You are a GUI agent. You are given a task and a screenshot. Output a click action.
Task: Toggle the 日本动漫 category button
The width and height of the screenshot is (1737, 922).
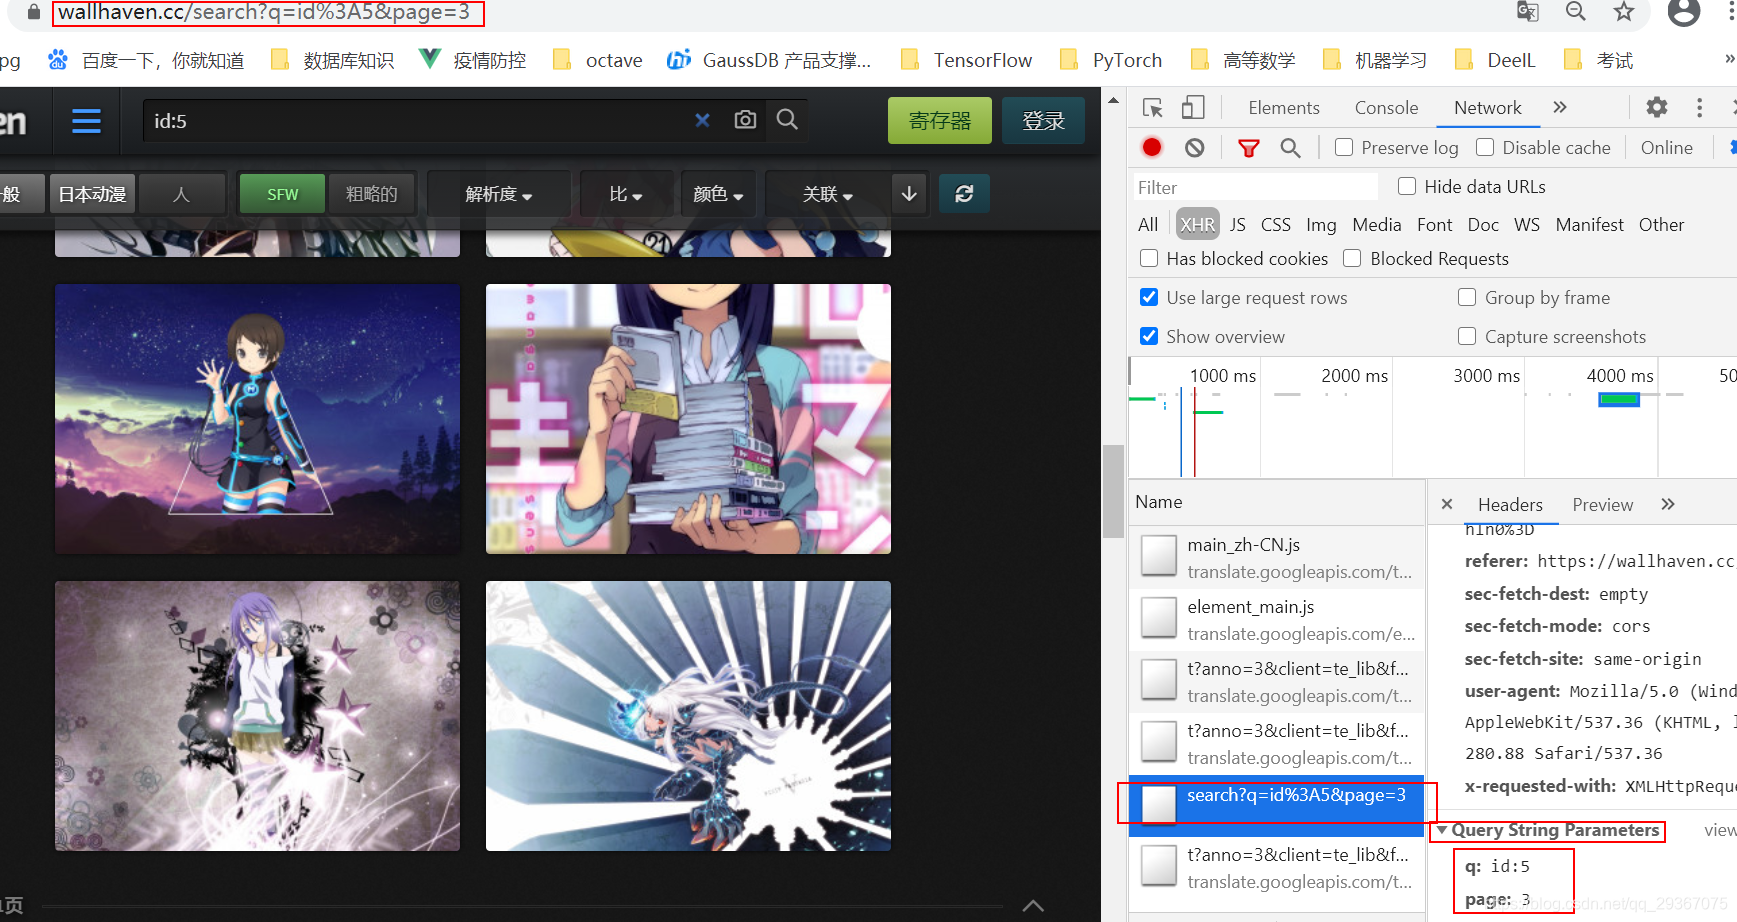[x=92, y=194]
